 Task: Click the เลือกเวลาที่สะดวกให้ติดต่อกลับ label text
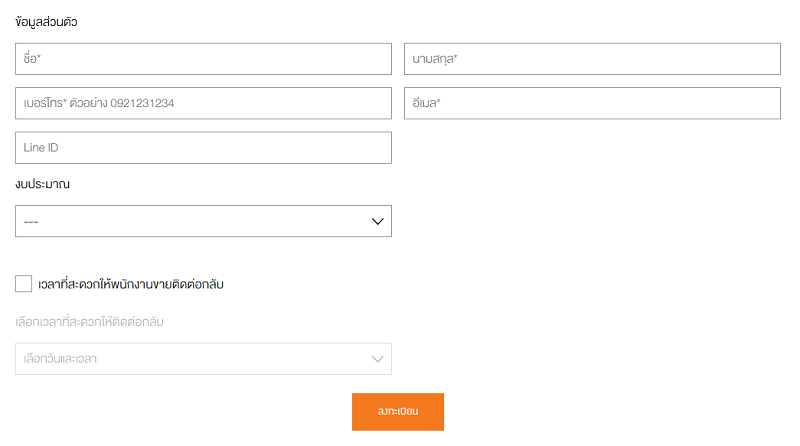pyautogui.click(x=89, y=322)
